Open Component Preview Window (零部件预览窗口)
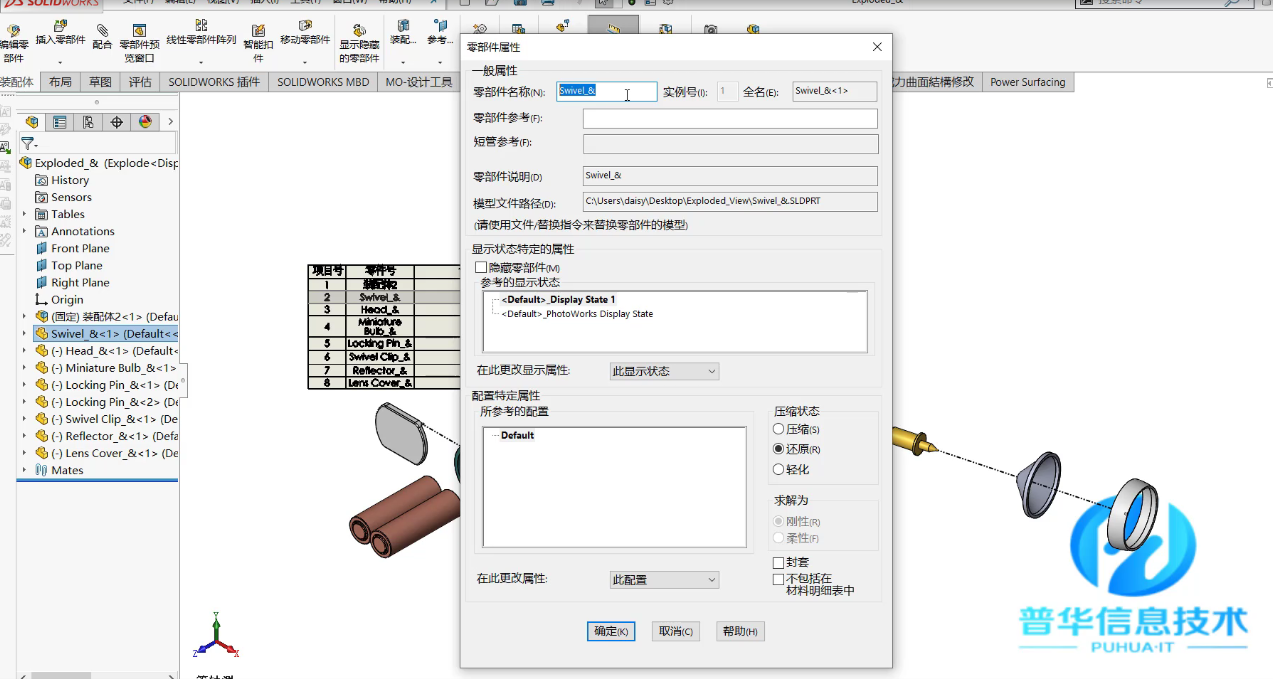 point(139,44)
